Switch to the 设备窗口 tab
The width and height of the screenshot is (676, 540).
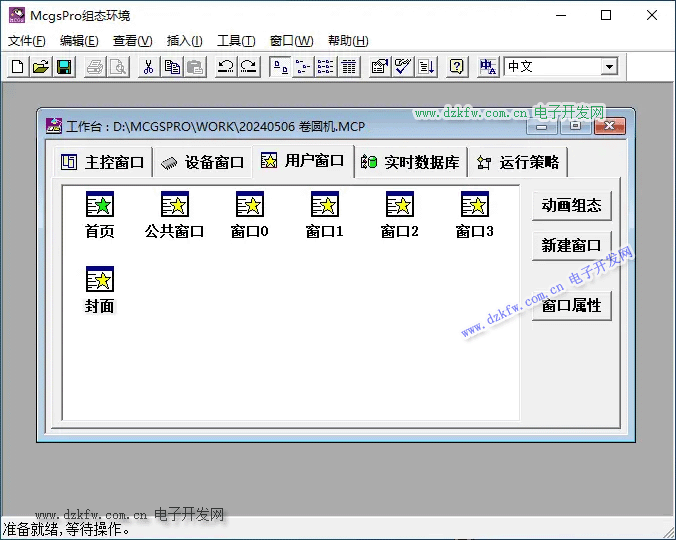click(x=204, y=162)
